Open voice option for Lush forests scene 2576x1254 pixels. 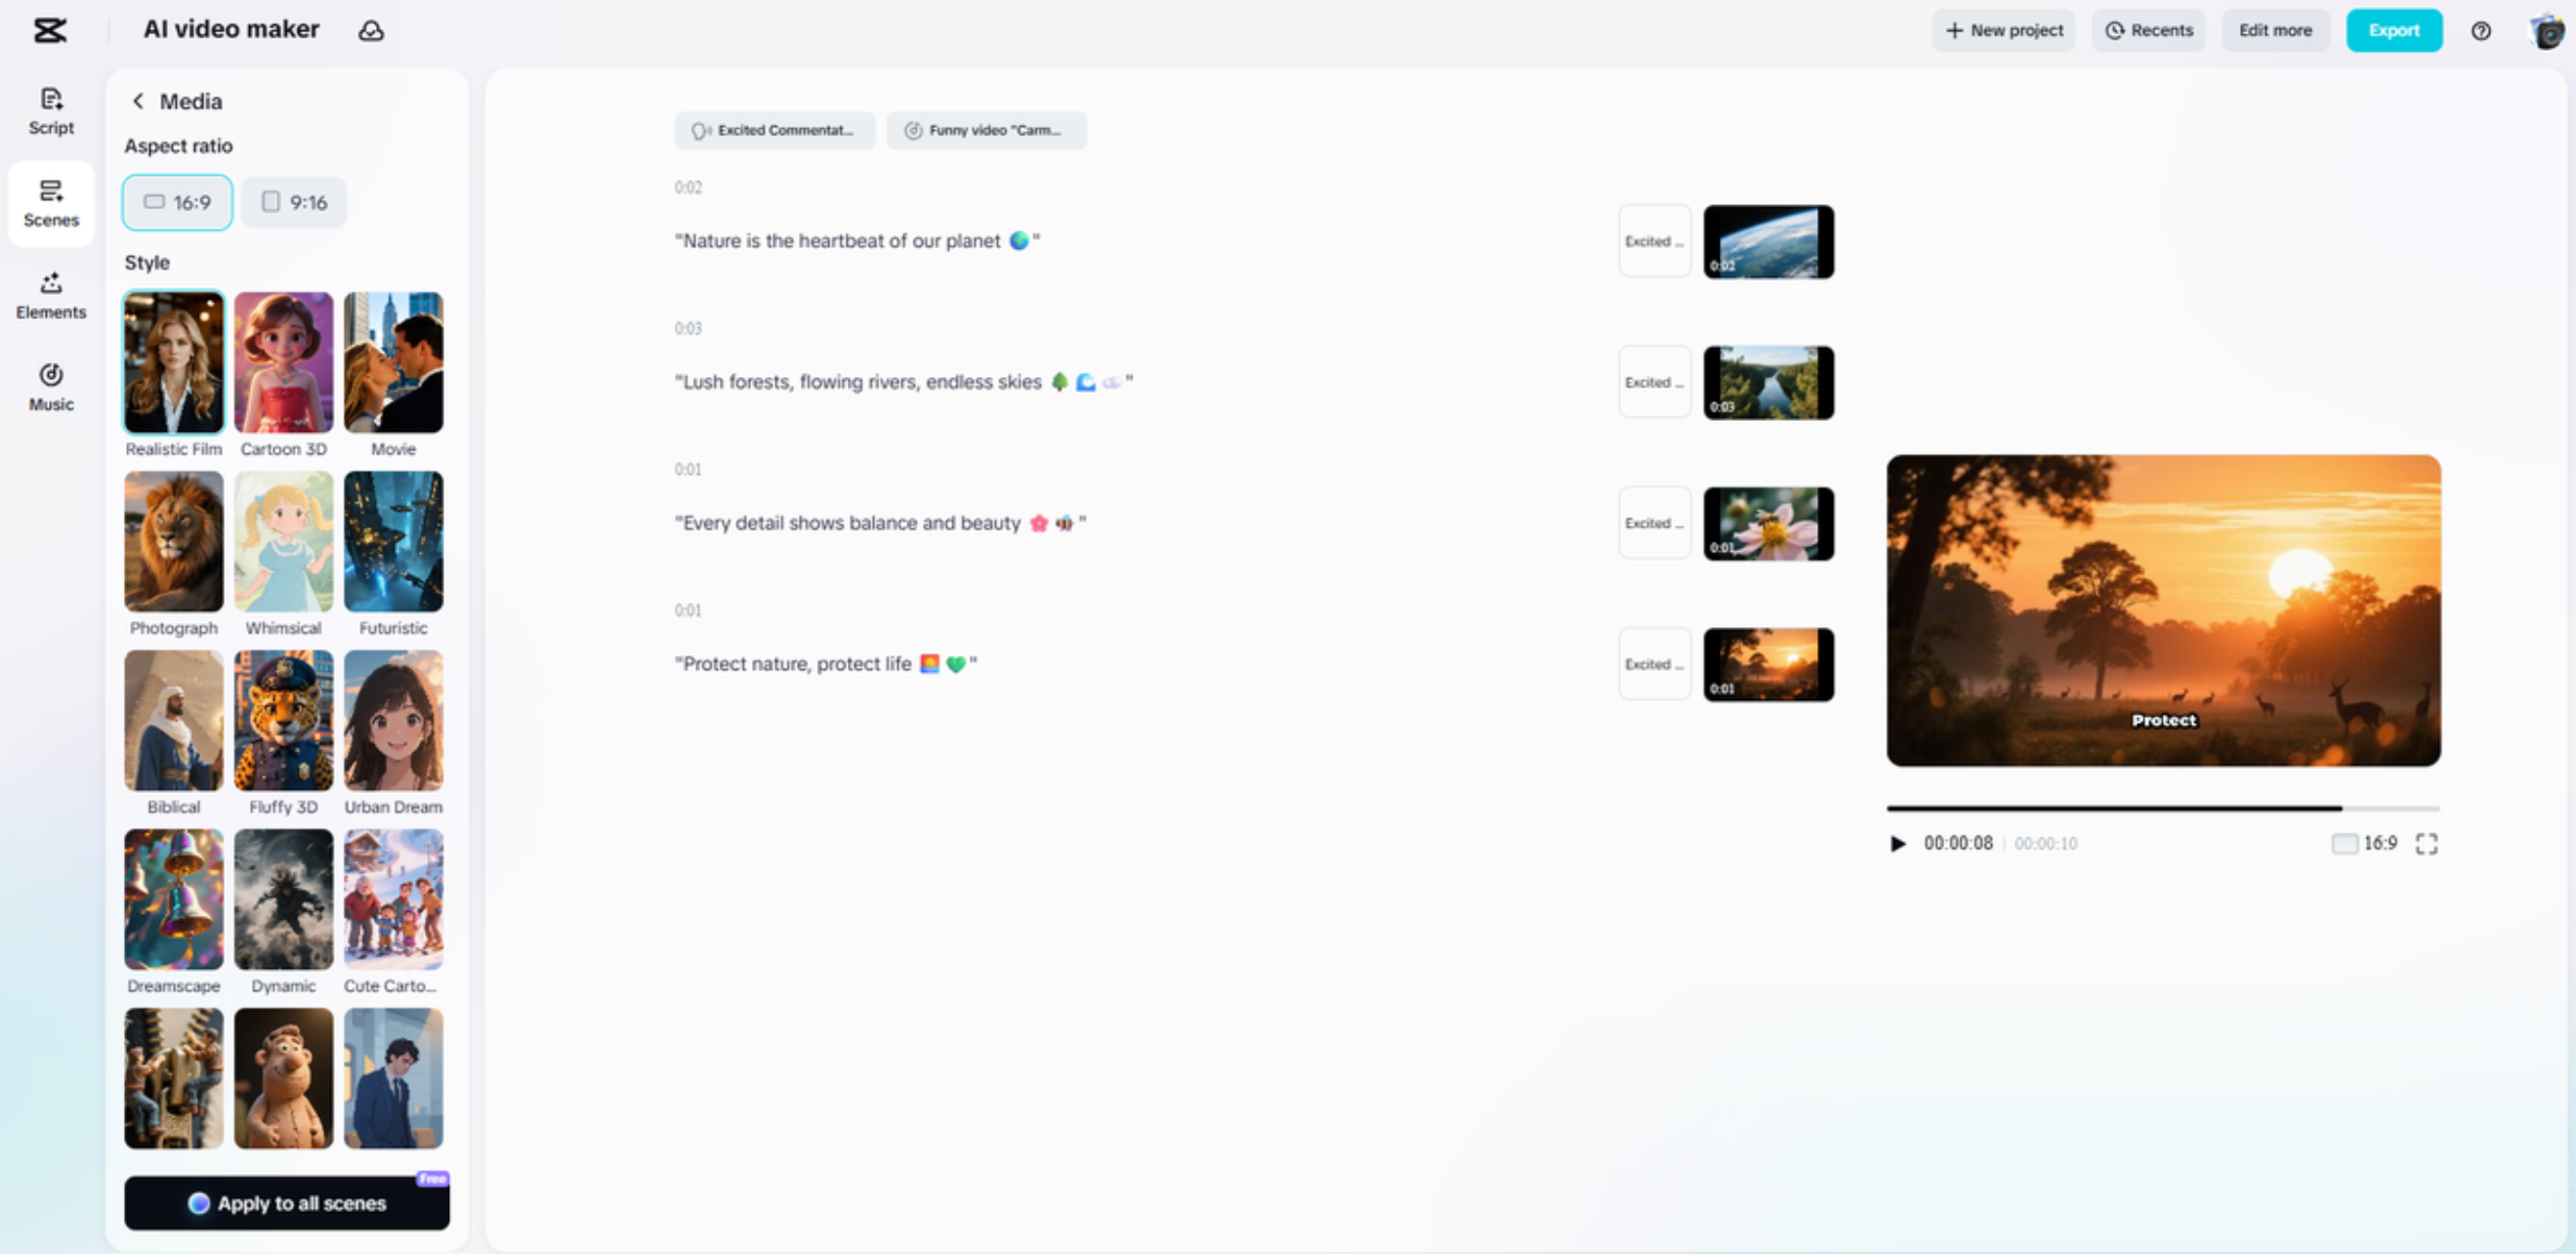[x=1654, y=382]
